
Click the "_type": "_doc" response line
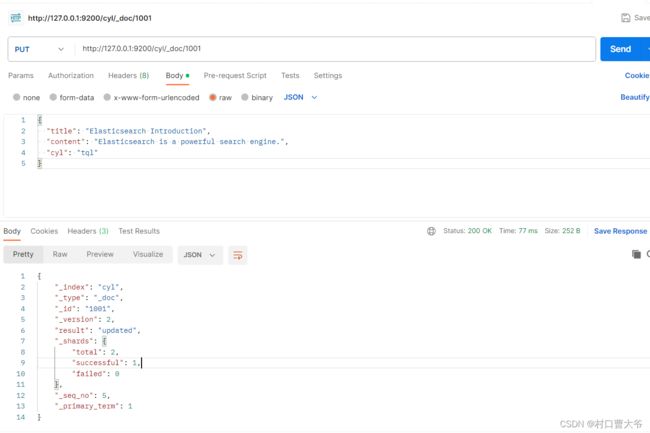[89, 298]
